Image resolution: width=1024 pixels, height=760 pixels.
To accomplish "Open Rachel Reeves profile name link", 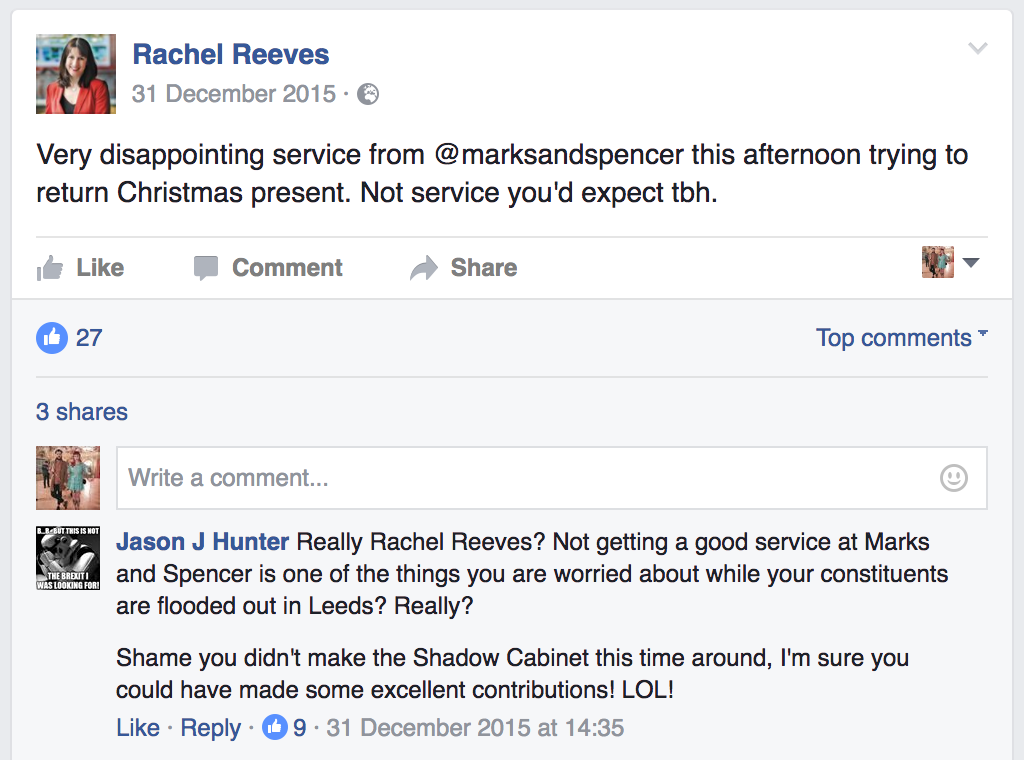I will [231, 54].
